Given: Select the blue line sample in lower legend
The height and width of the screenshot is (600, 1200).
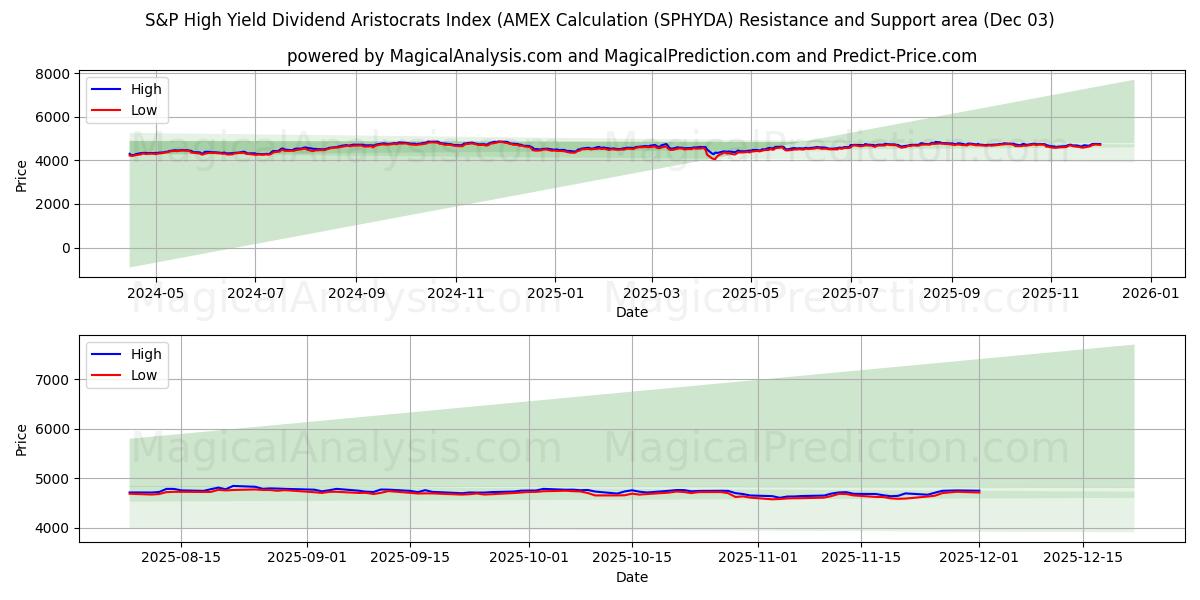Looking at the screenshot, I should click(107, 354).
